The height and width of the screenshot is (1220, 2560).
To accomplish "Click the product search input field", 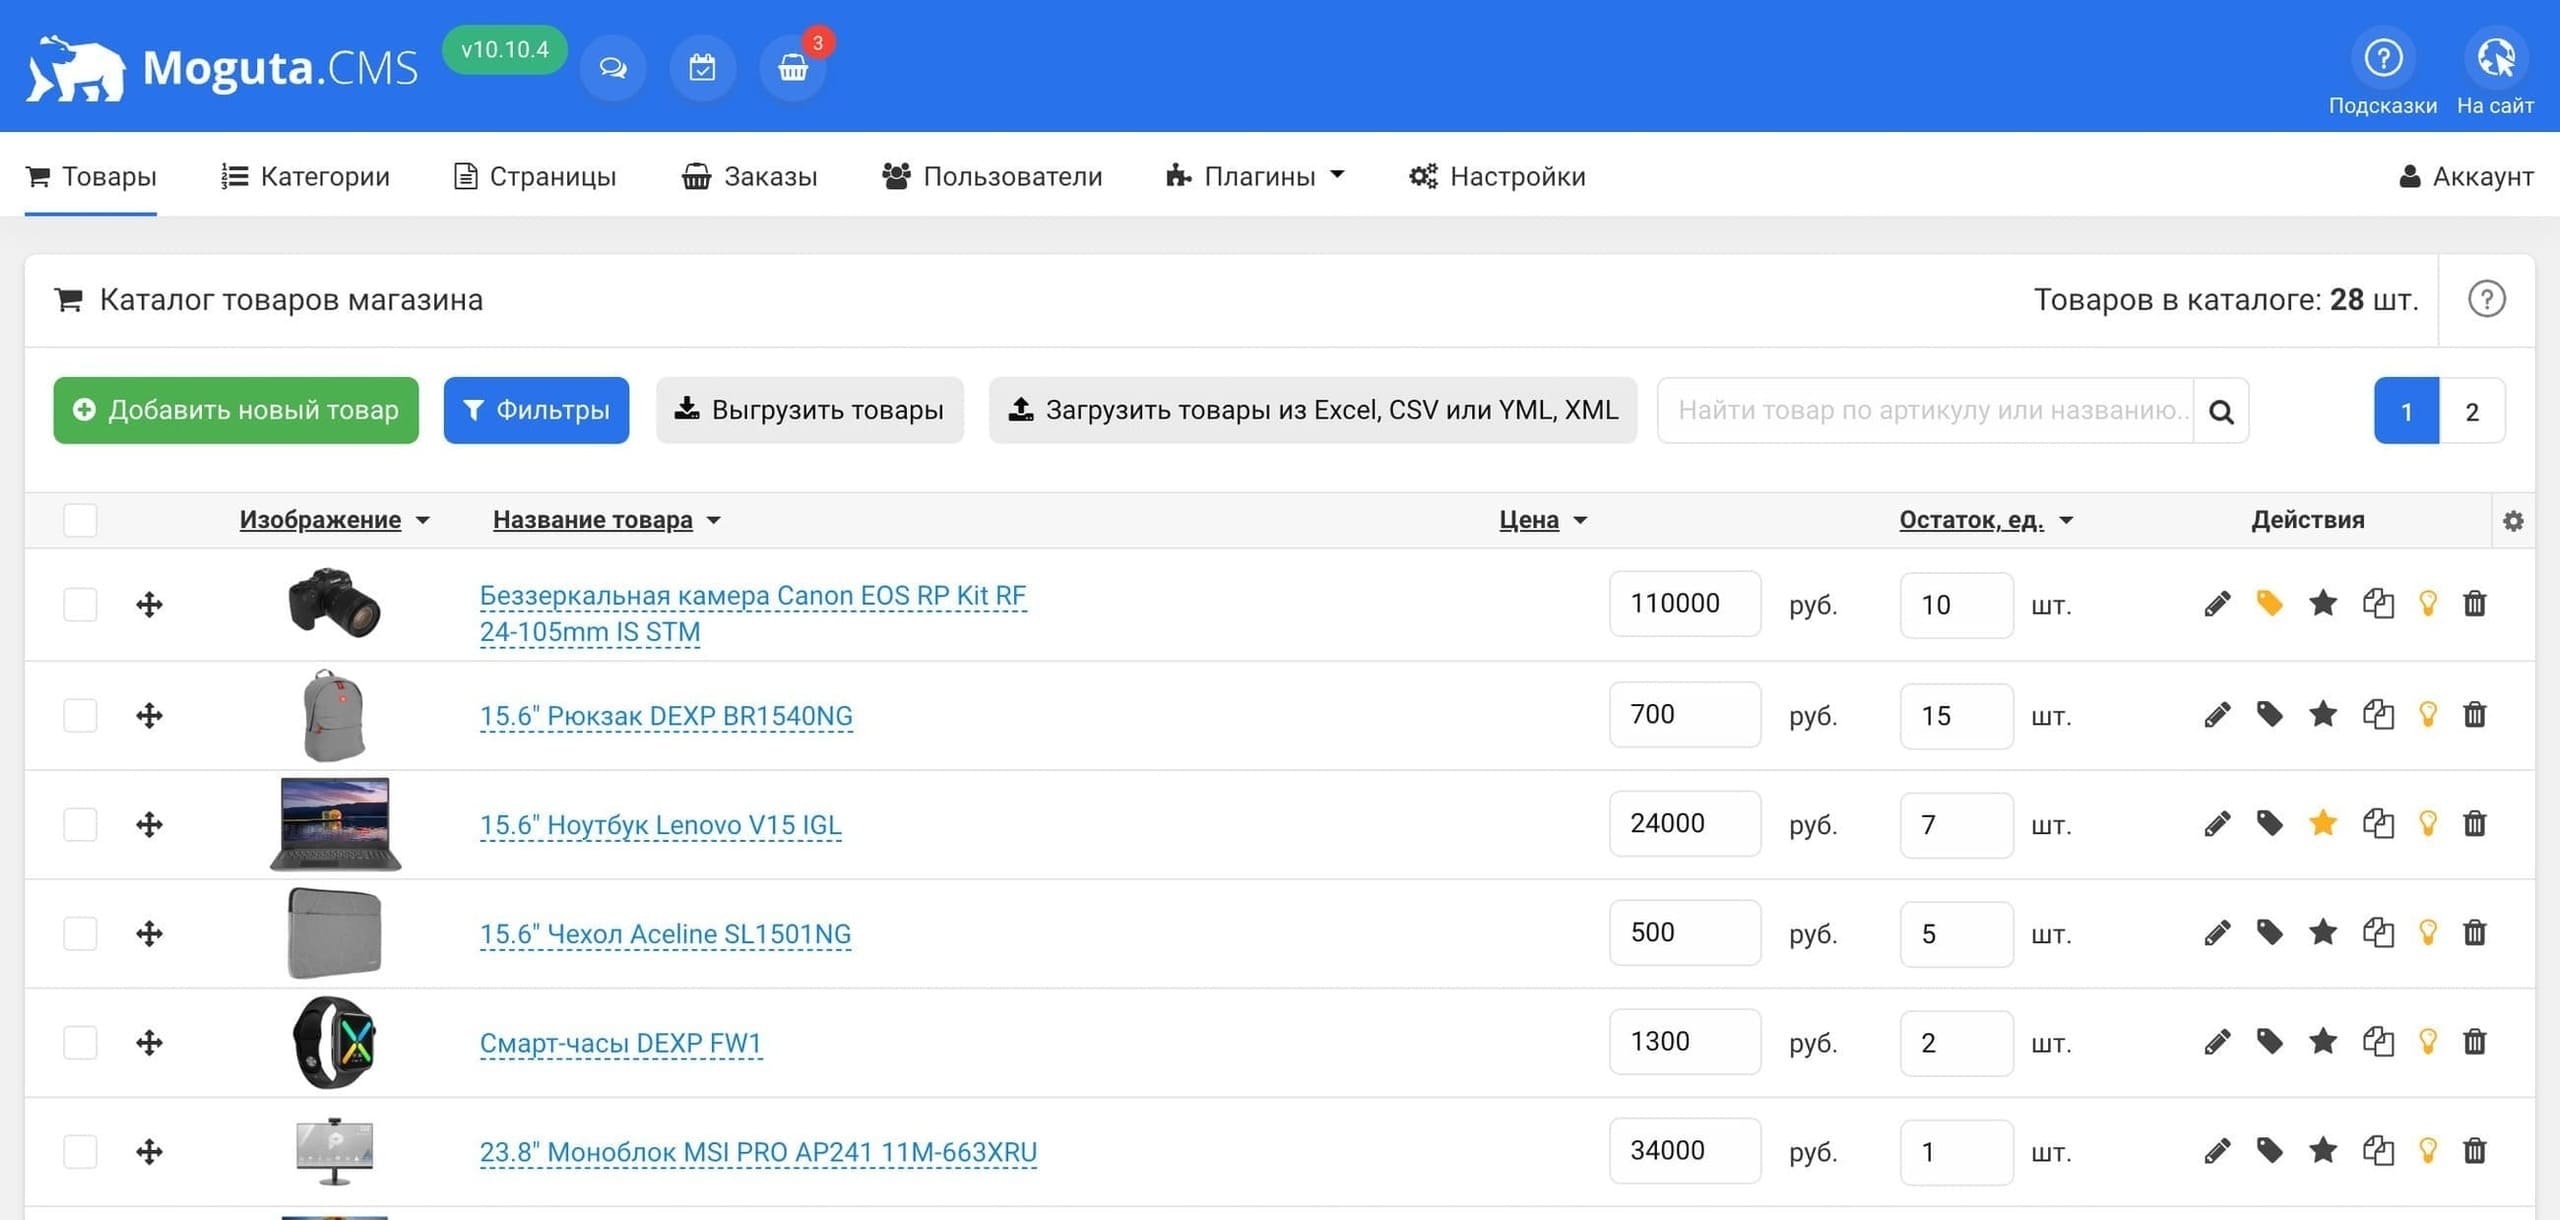I will (1925, 410).
